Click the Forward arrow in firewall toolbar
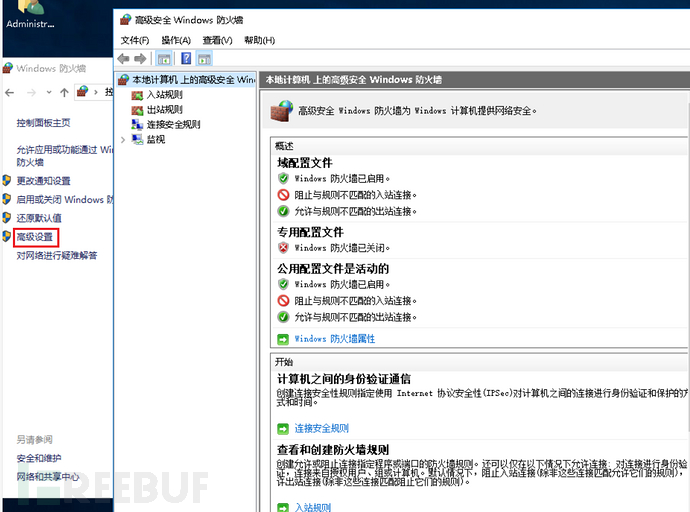The image size is (690, 512). [140, 59]
